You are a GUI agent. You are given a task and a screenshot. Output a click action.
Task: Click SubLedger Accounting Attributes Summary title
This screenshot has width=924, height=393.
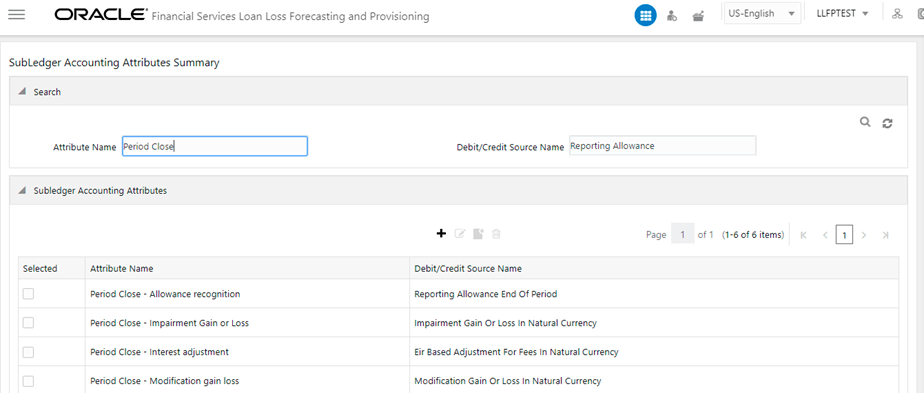pyautogui.click(x=114, y=62)
